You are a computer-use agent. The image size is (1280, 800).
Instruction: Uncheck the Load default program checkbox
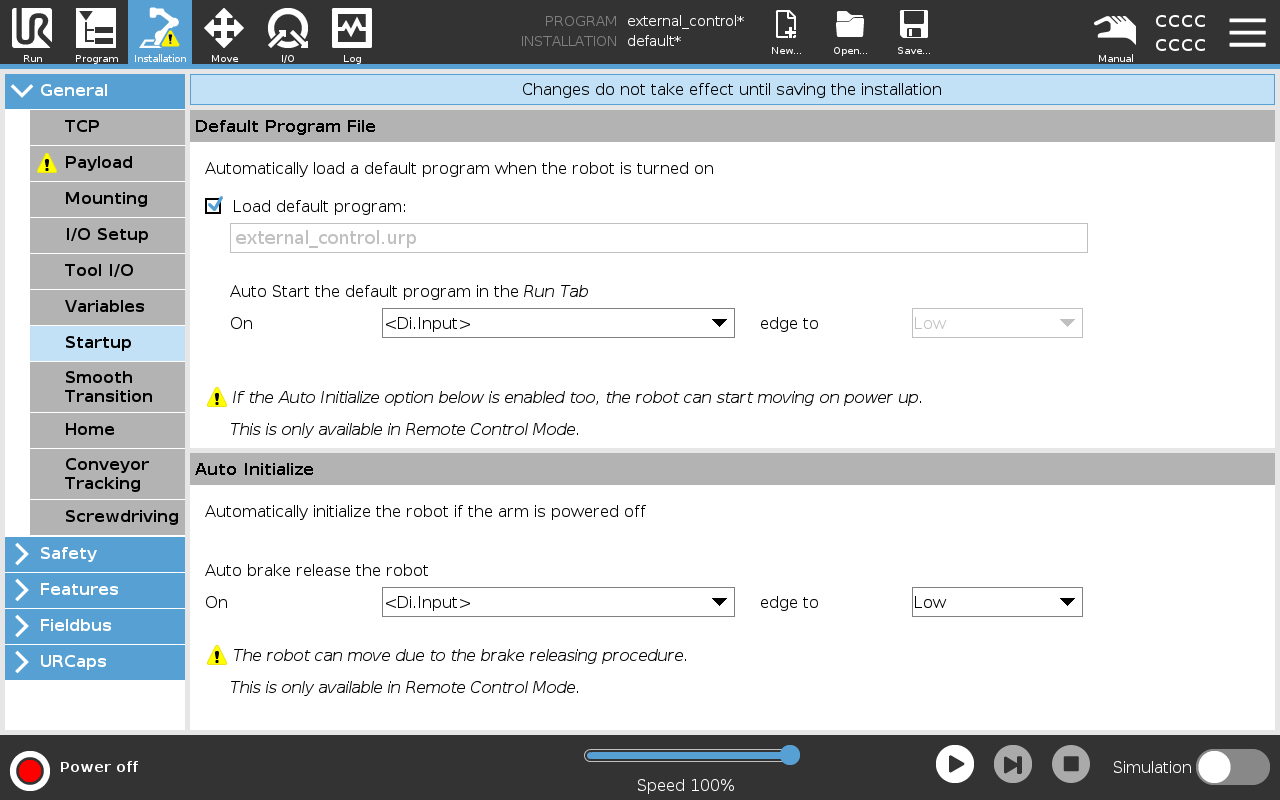pyautogui.click(x=213, y=206)
